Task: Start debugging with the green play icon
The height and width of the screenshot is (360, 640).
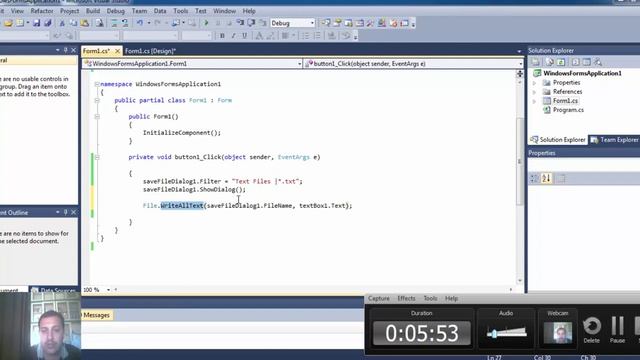Action: pos(206,23)
